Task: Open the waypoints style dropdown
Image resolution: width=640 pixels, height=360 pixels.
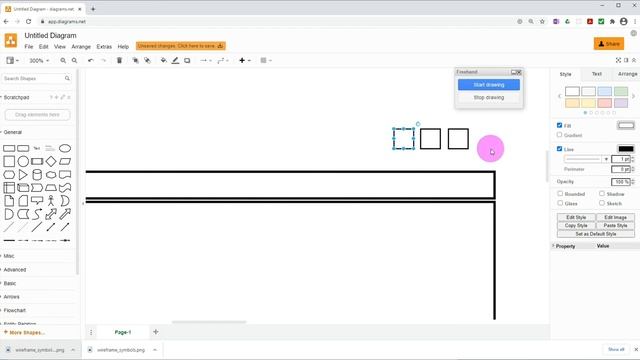Action: pos(222,60)
